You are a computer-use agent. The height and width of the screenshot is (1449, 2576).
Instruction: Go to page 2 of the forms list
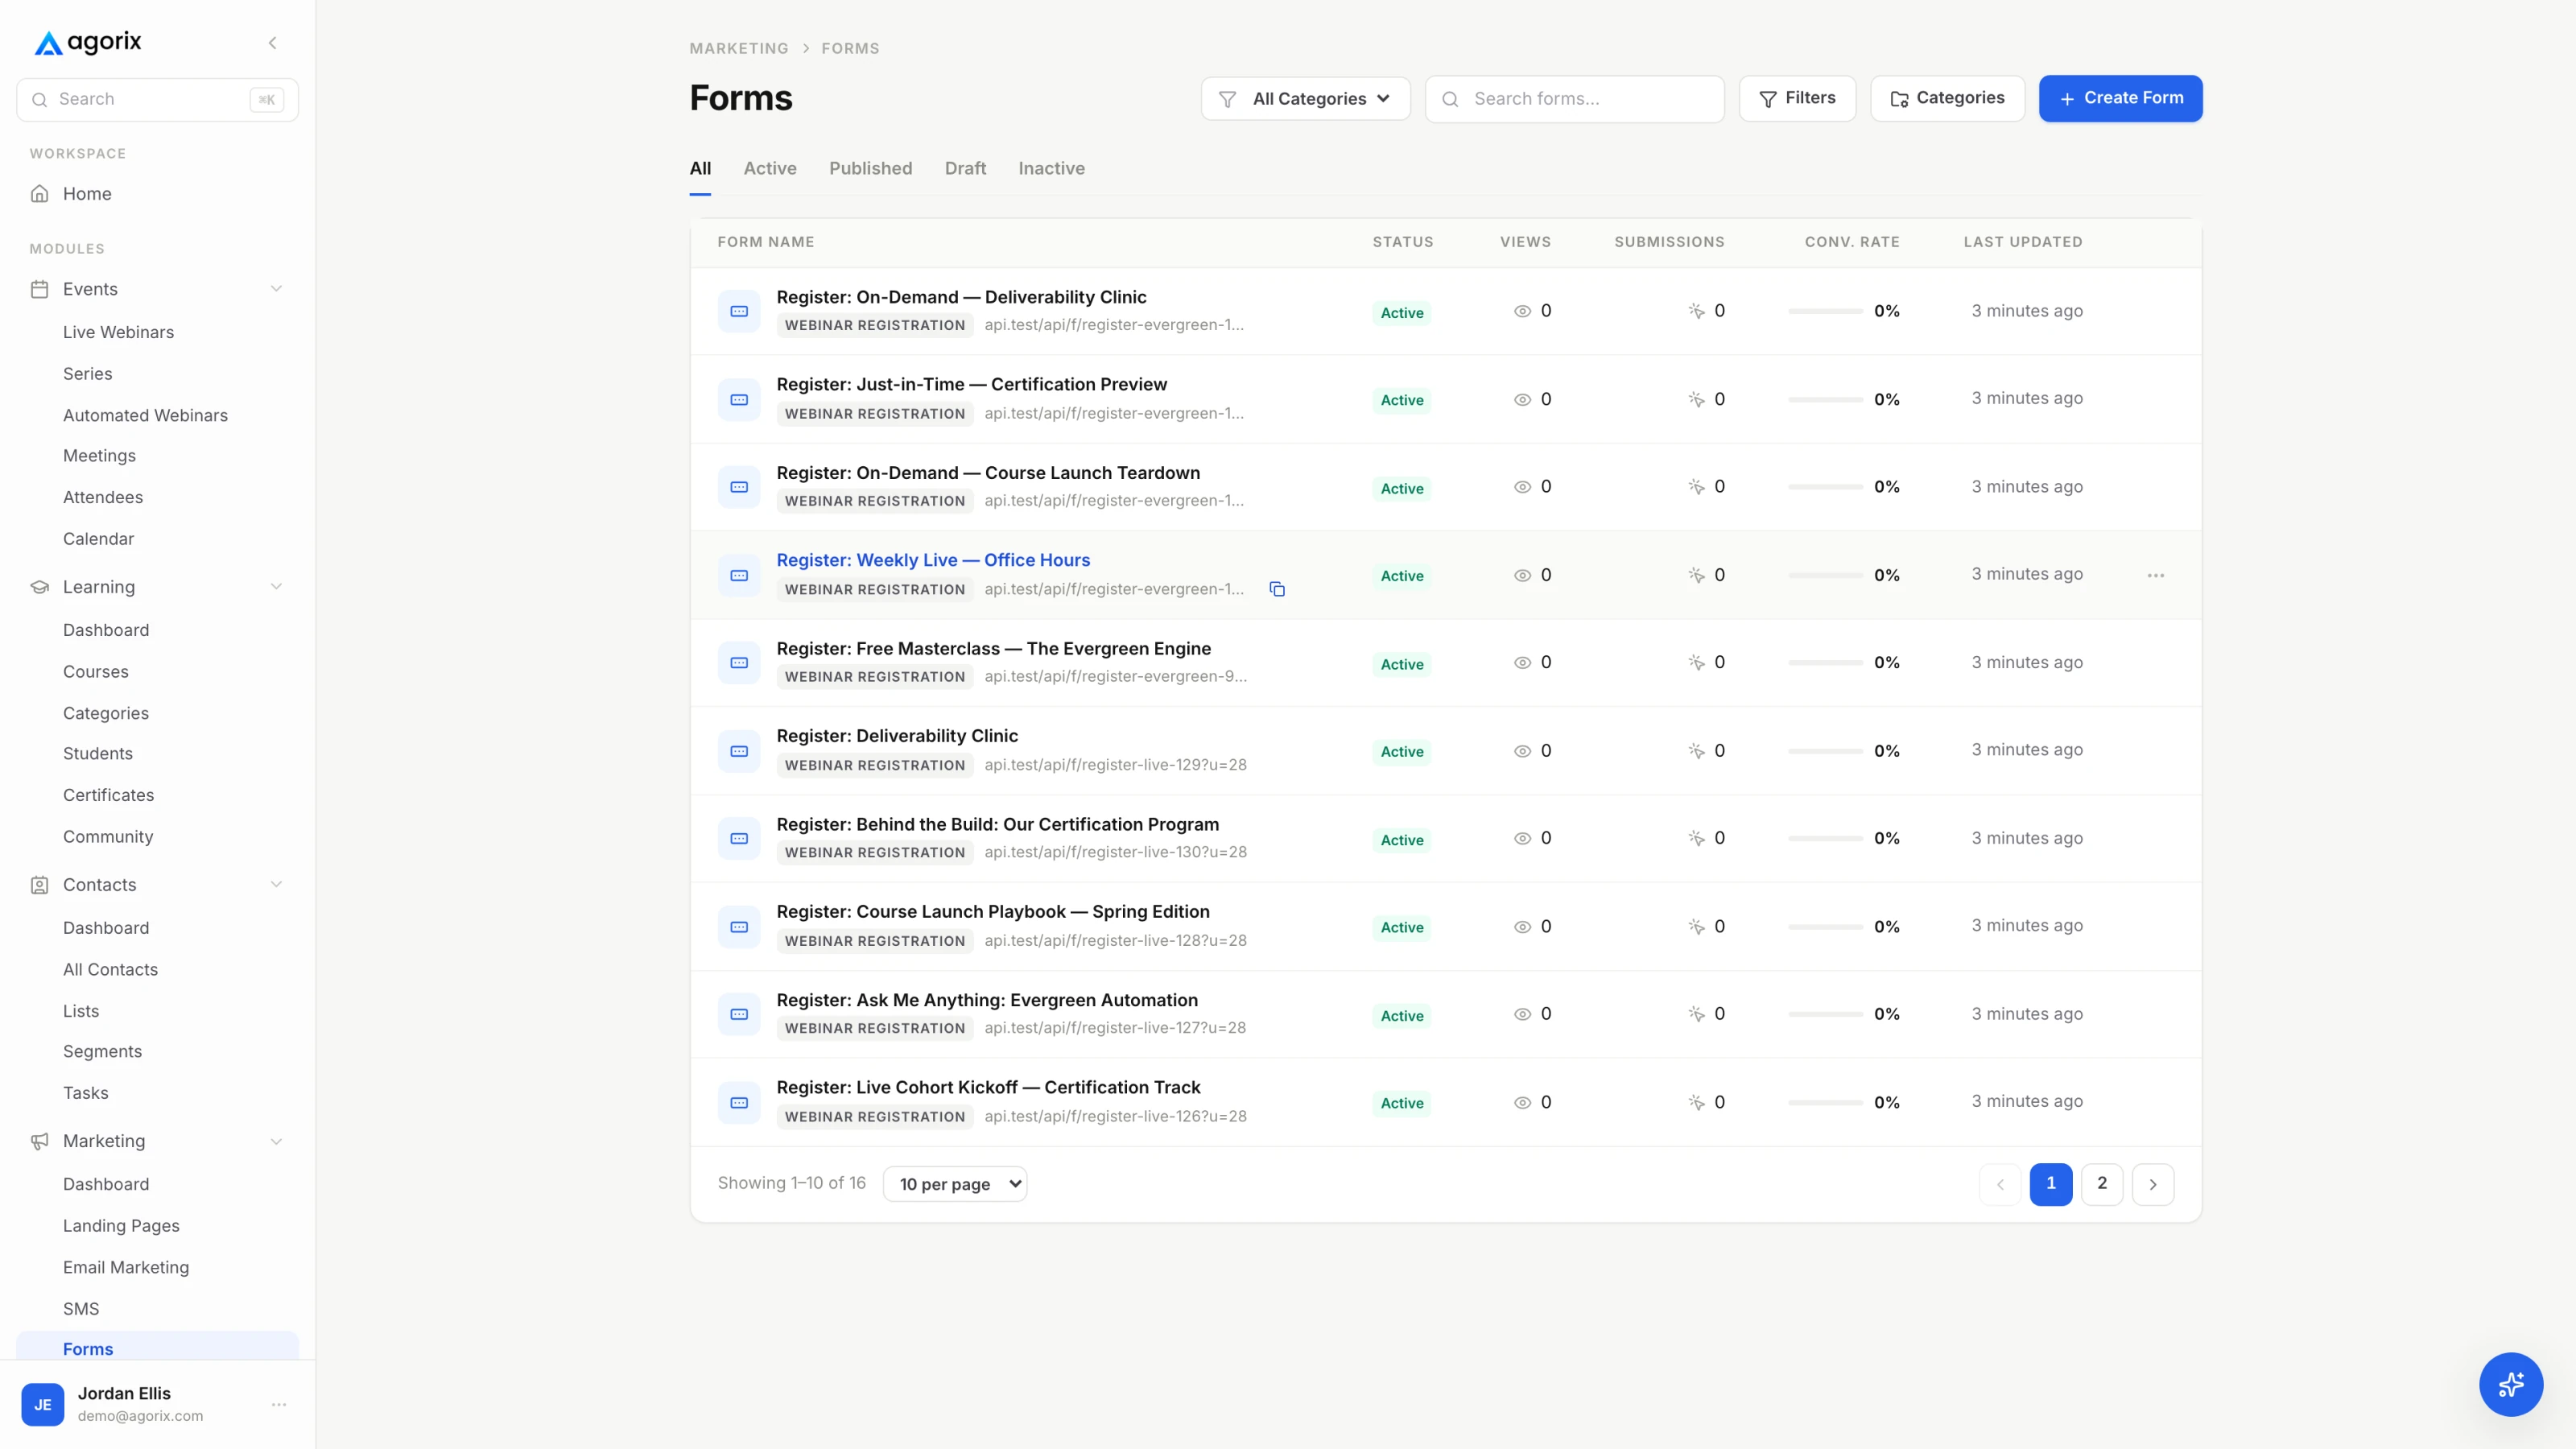point(2102,1184)
